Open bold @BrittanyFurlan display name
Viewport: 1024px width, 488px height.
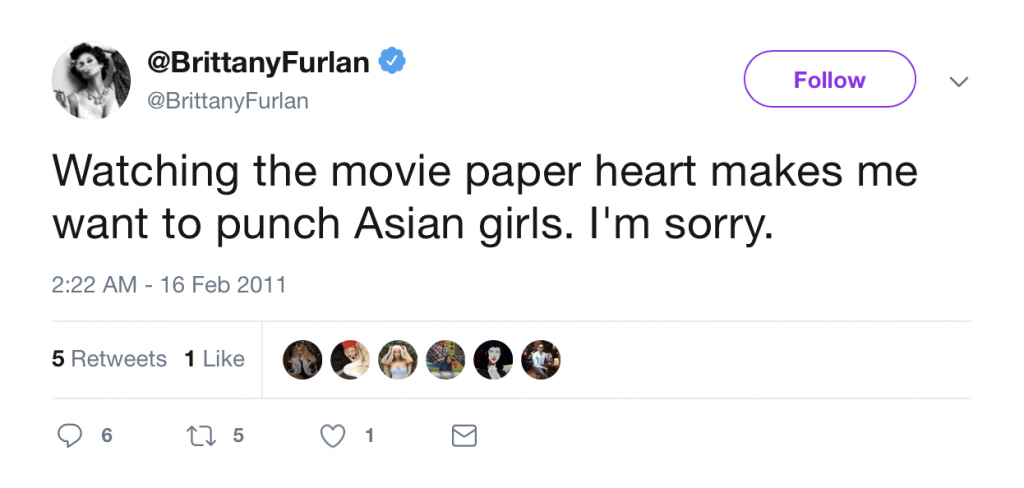(x=259, y=62)
